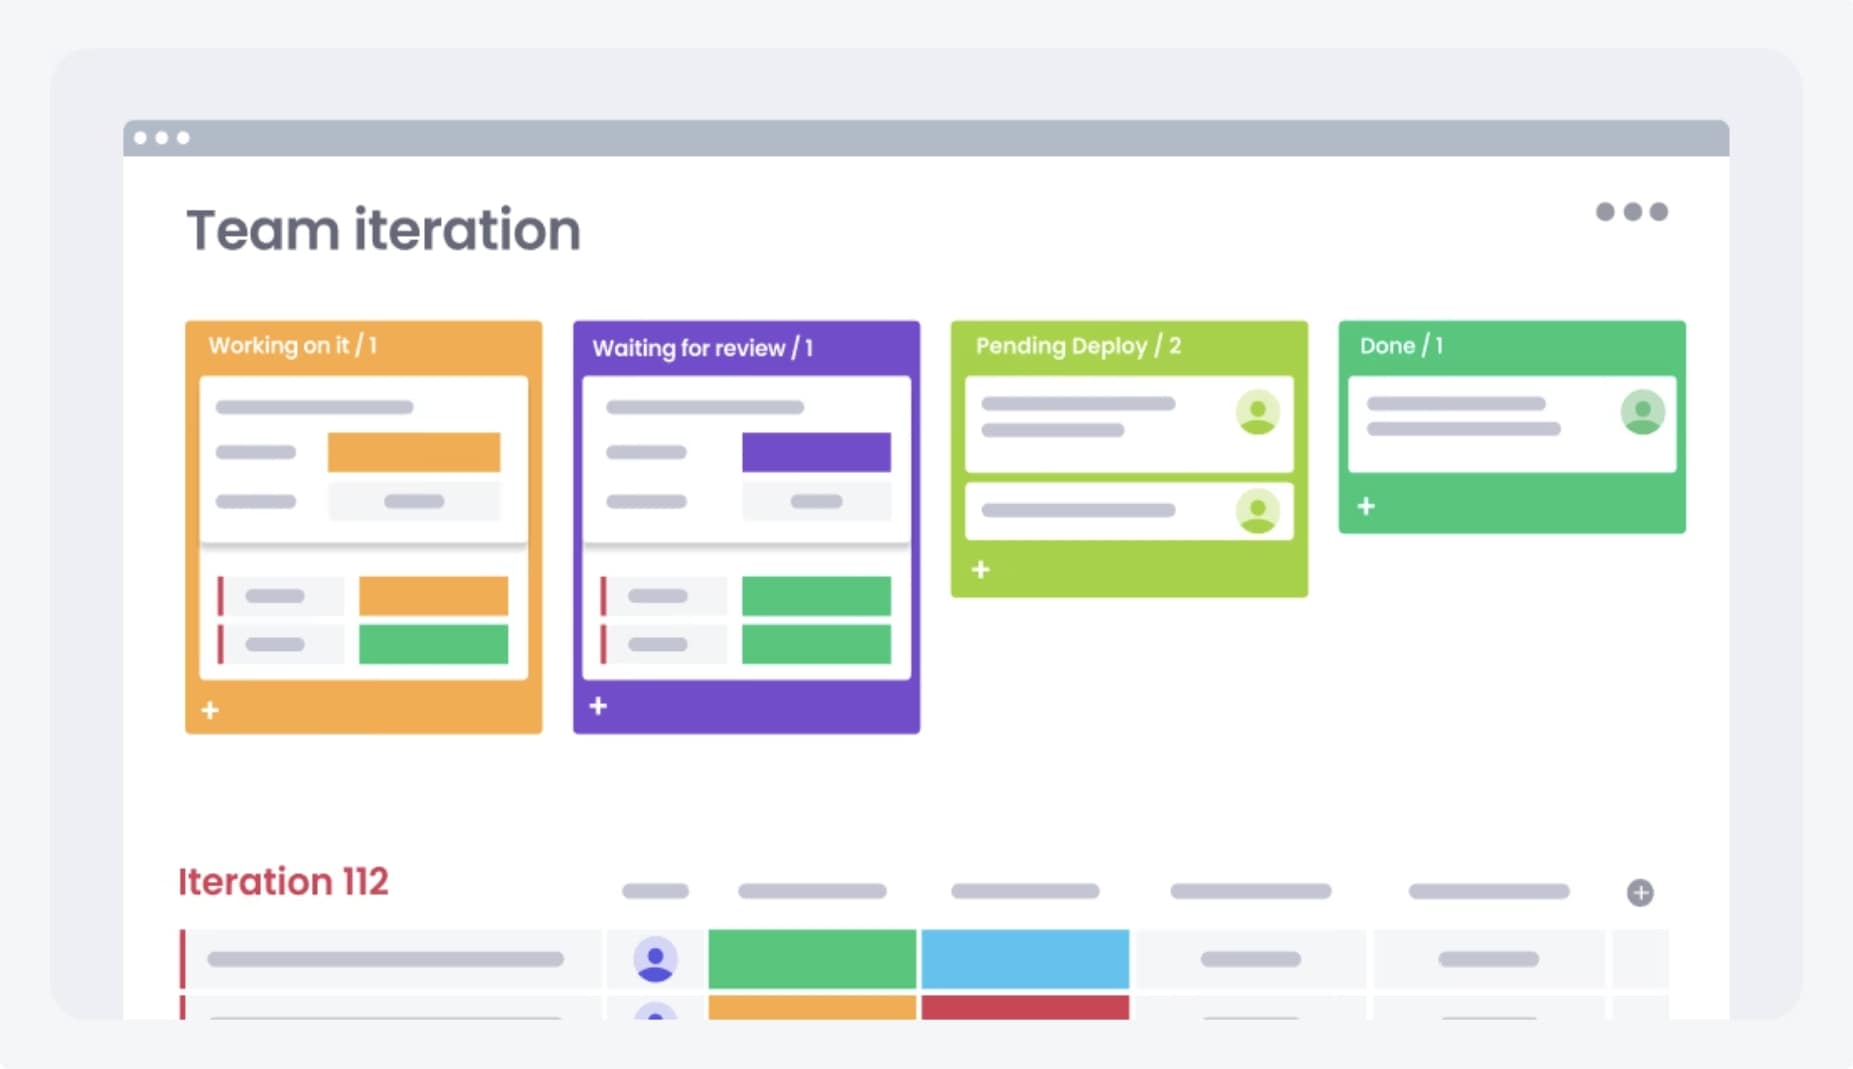Open the three-dot menu at top right
The height and width of the screenshot is (1069, 1853).
click(1634, 212)
